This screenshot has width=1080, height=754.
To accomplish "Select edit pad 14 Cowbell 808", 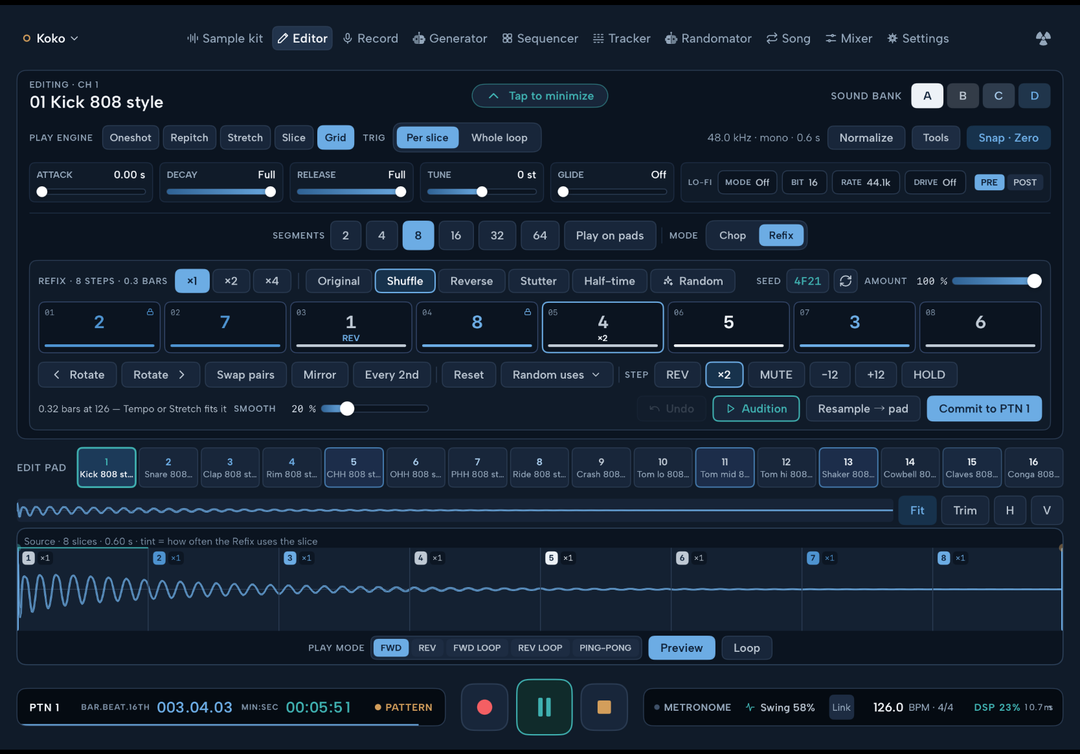I will pos(910,468).
